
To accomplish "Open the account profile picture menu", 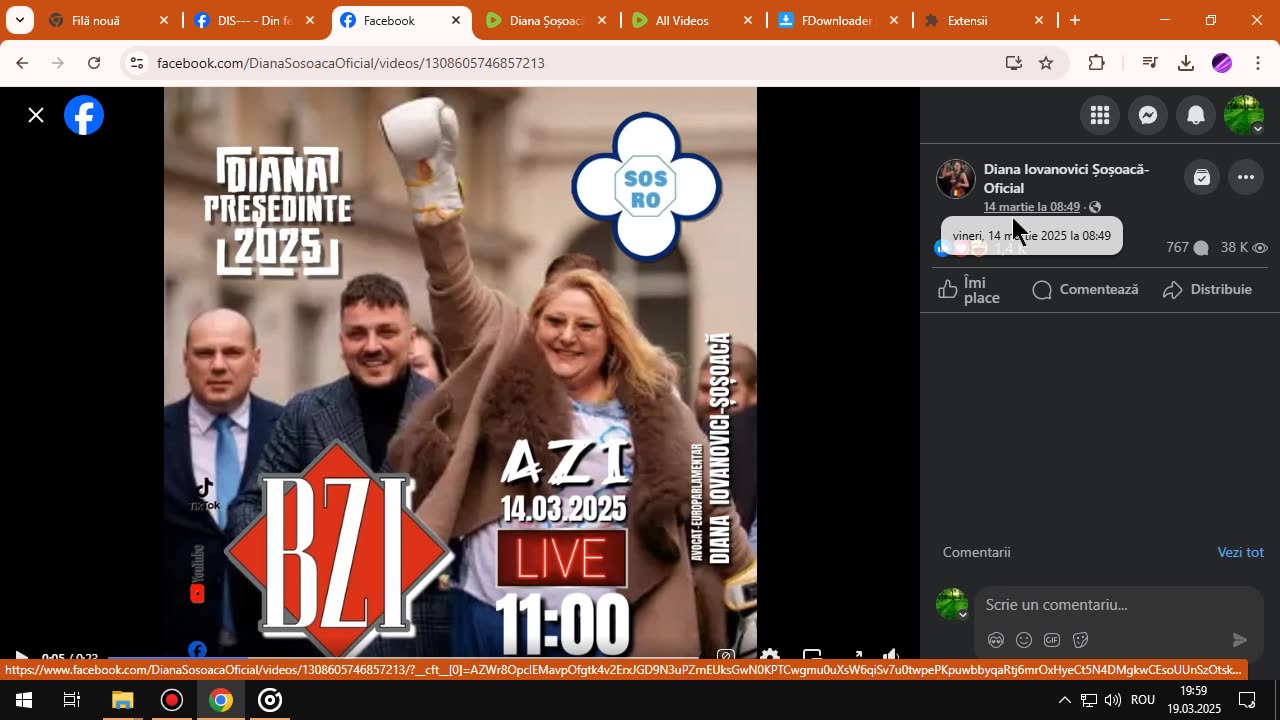I will [x=1244, y=115].
